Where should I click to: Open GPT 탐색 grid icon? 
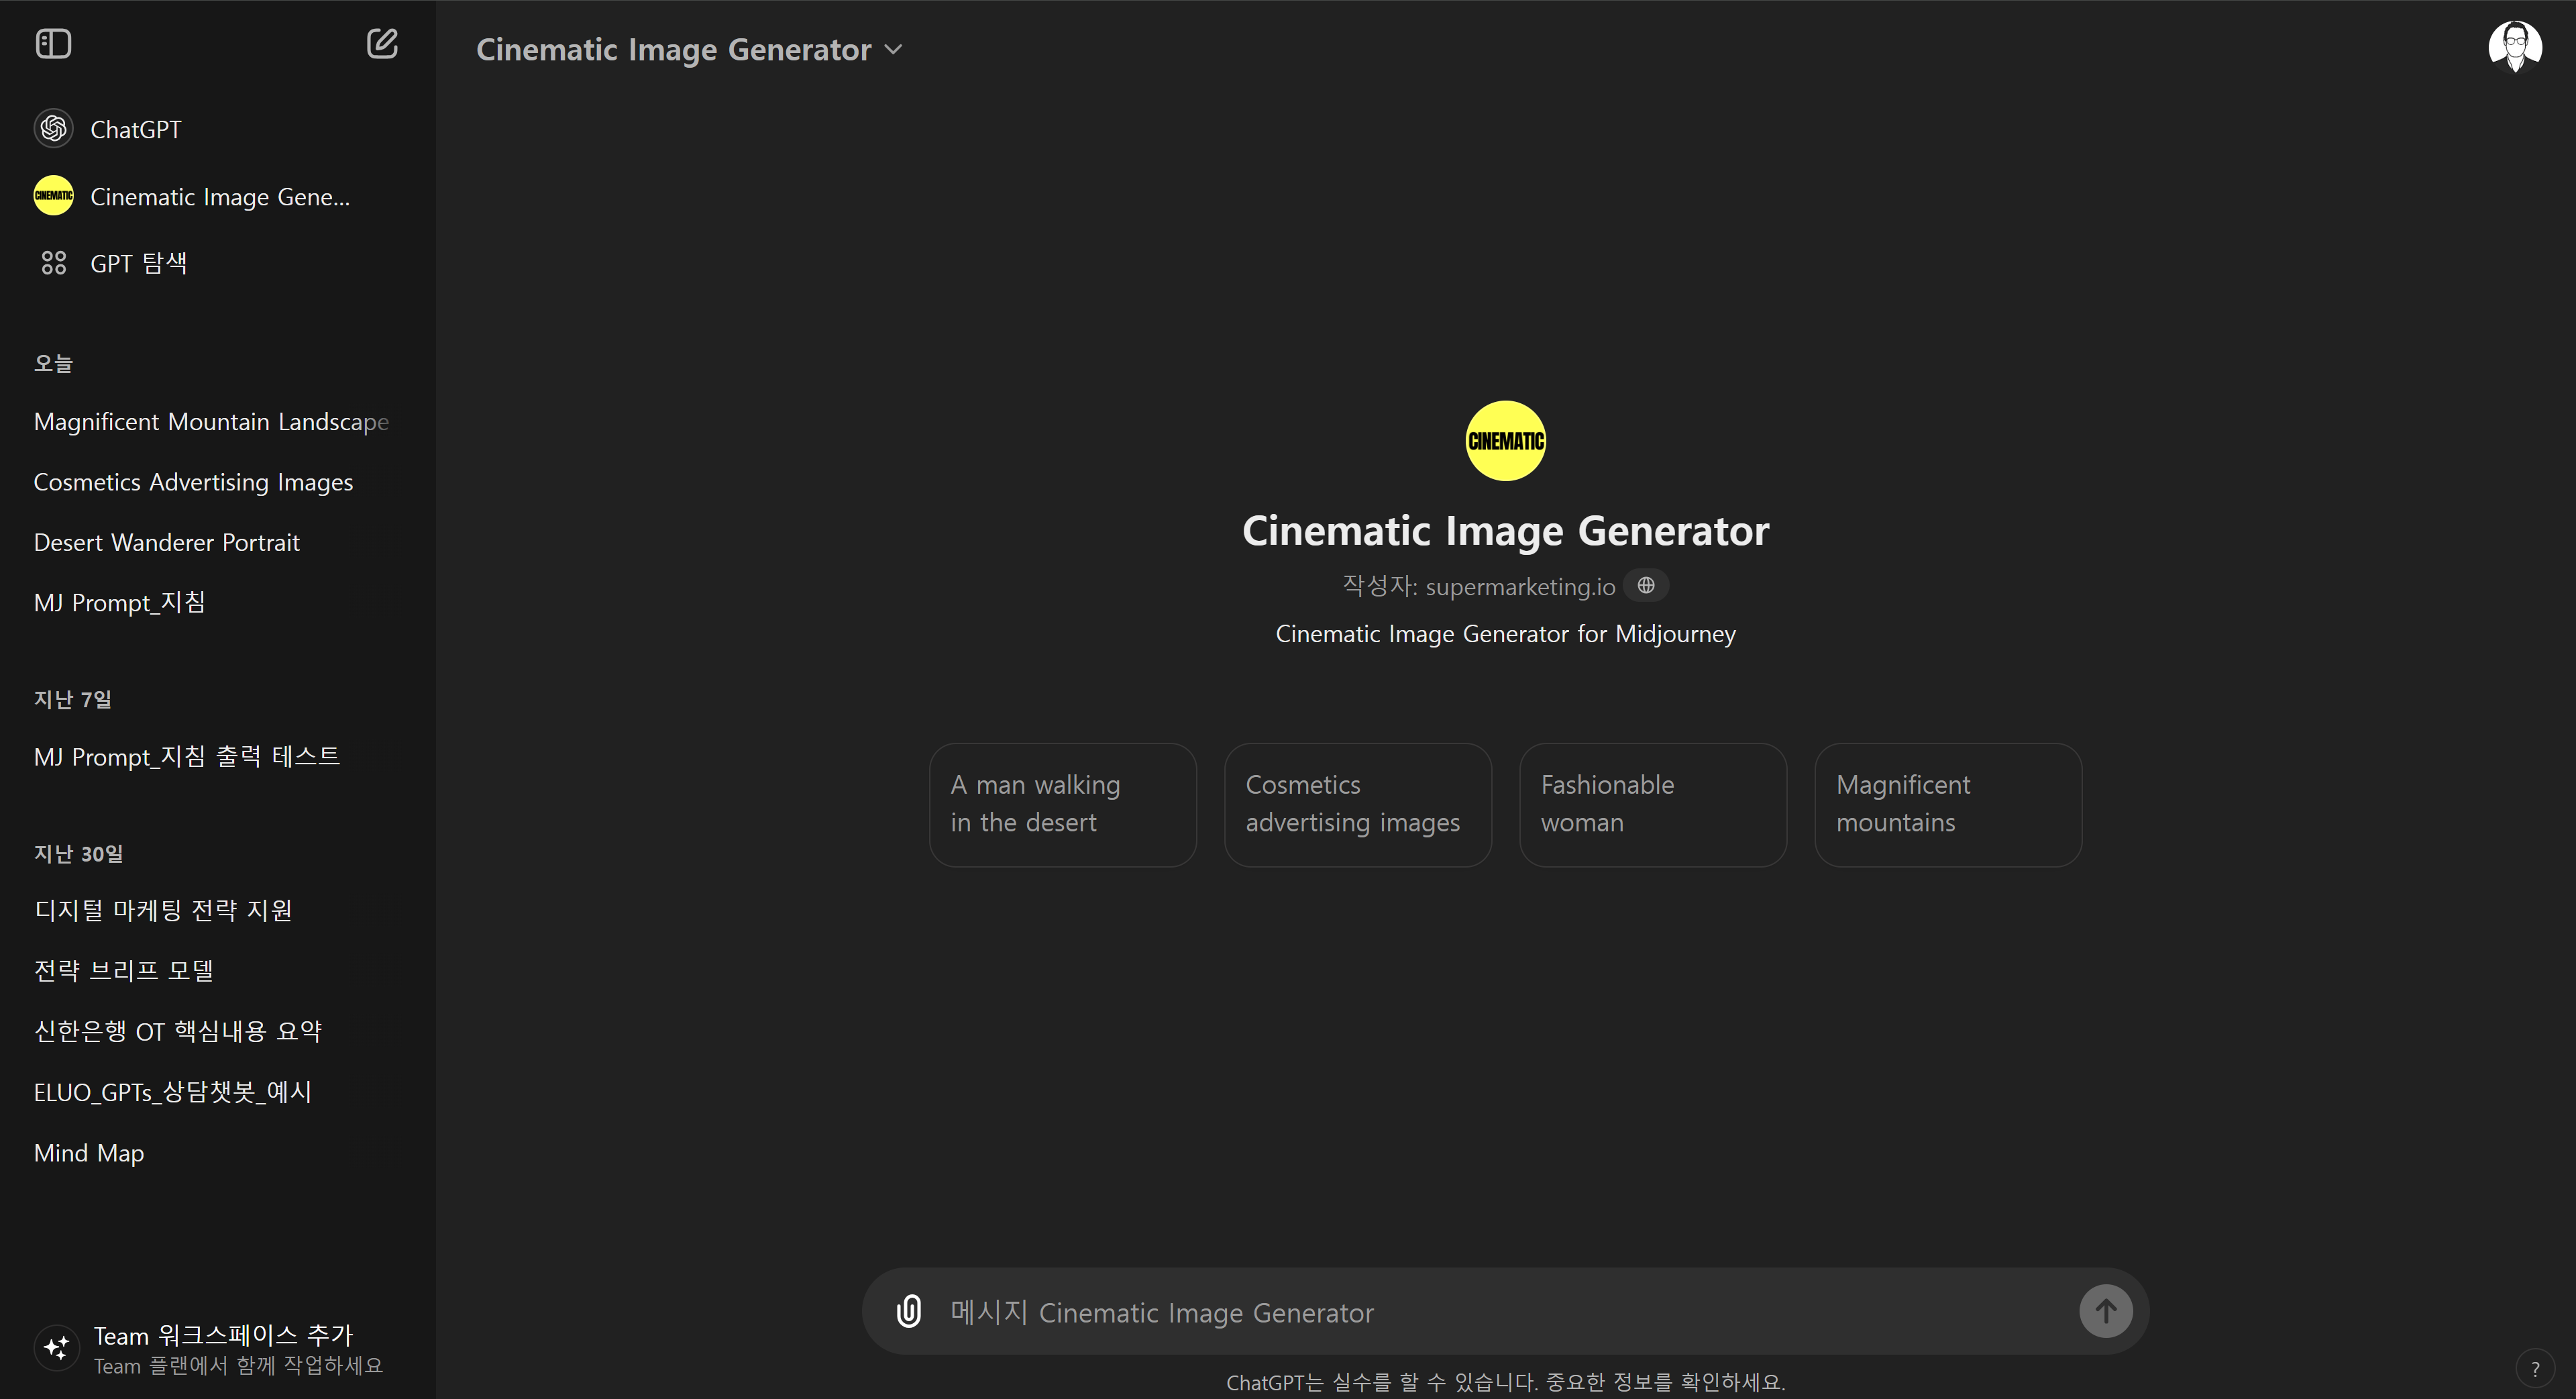[x=53, y=263]
